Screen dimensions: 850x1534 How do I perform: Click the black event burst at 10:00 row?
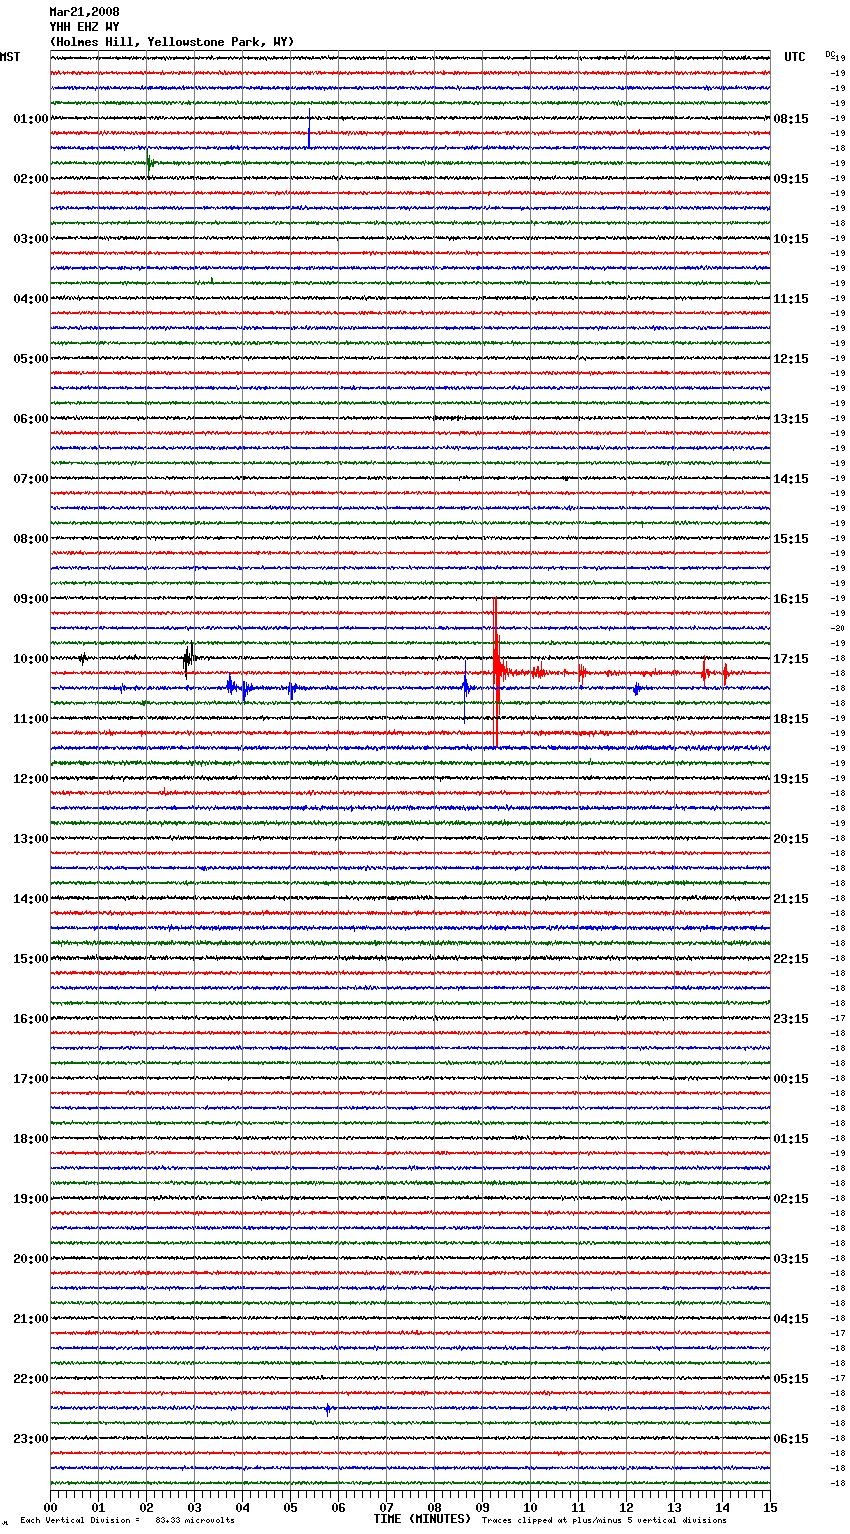pos(188,658)
